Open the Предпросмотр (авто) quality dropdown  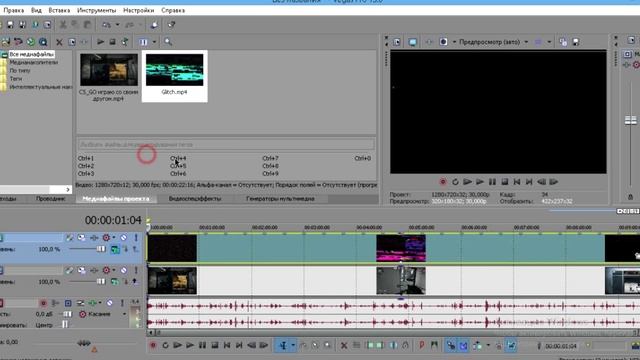coord(493,42)
